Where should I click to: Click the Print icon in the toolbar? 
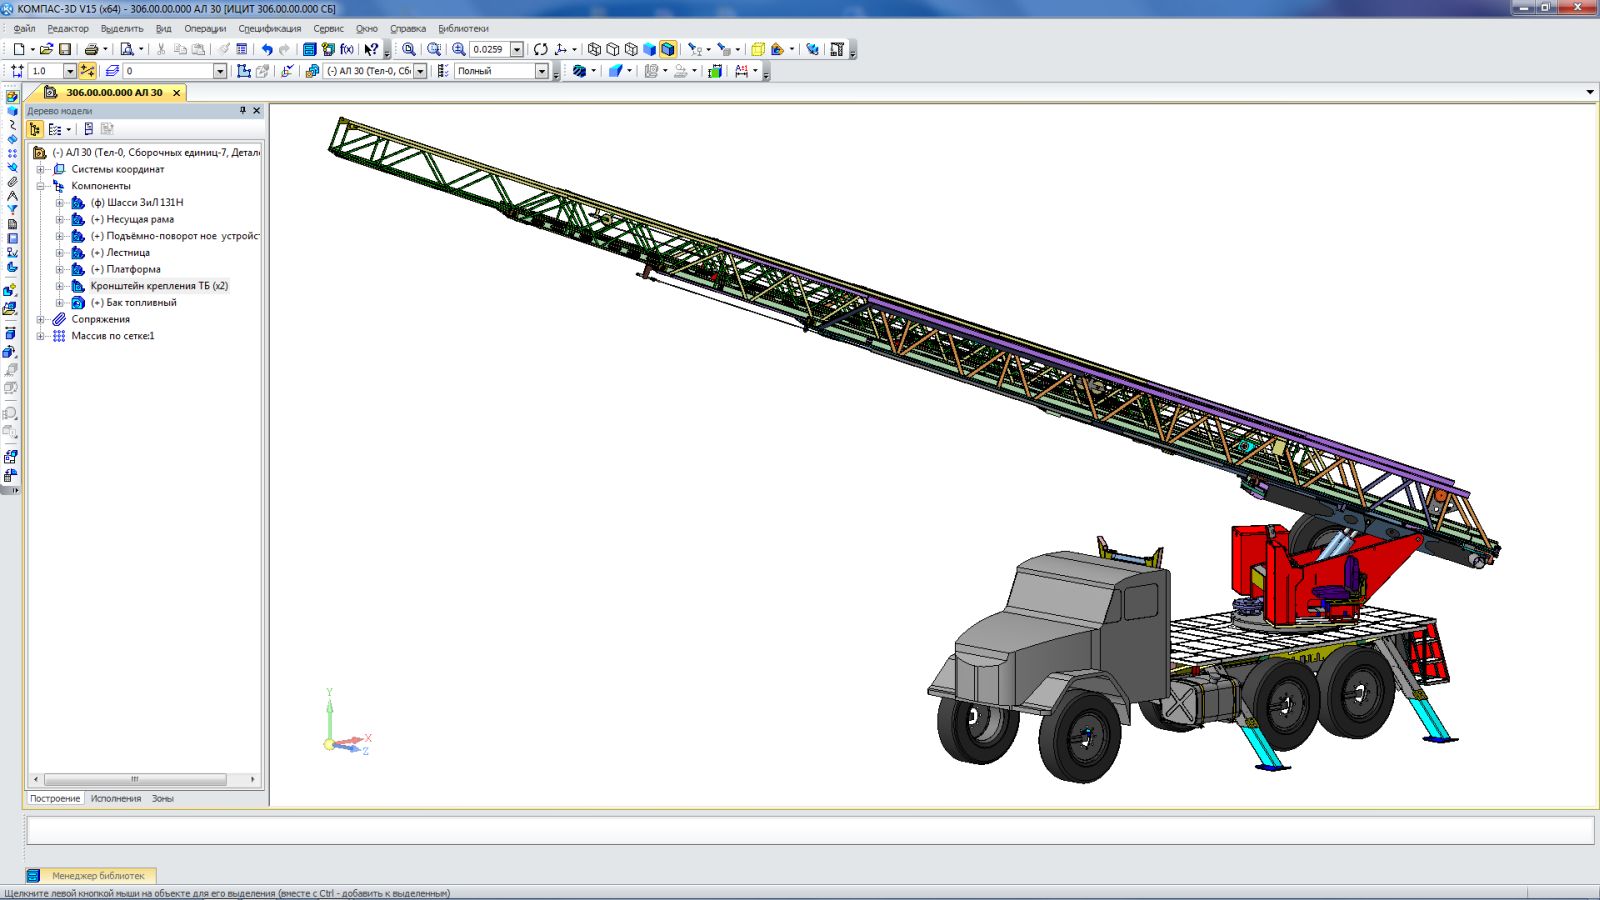(x=91, y=49)
